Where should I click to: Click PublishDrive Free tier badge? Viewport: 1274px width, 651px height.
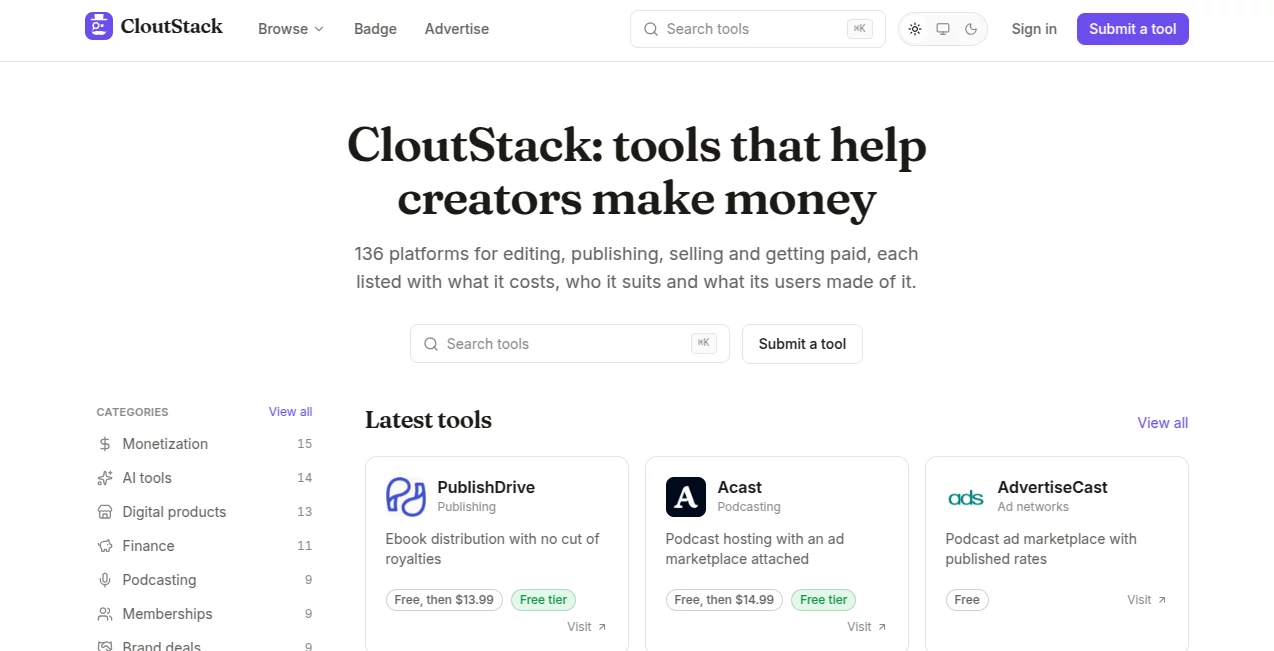pos(543,600)
